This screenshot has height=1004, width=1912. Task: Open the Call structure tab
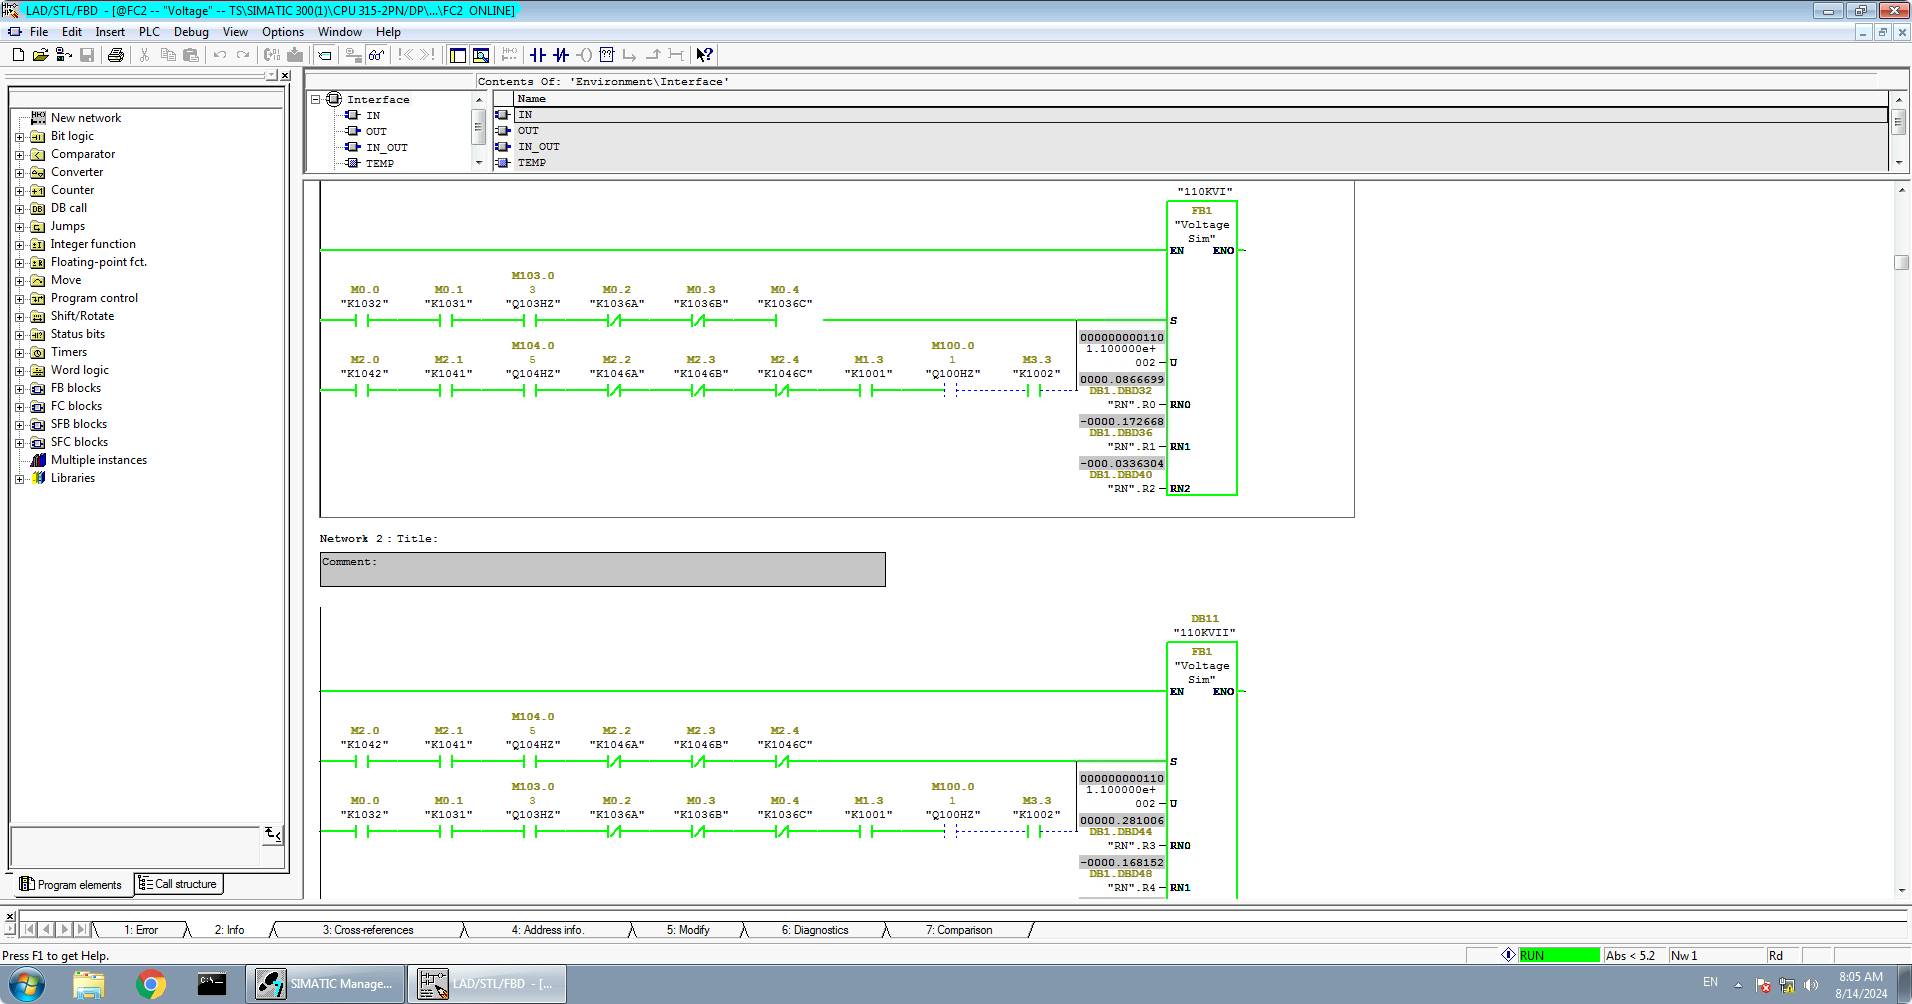coord(179,884)
